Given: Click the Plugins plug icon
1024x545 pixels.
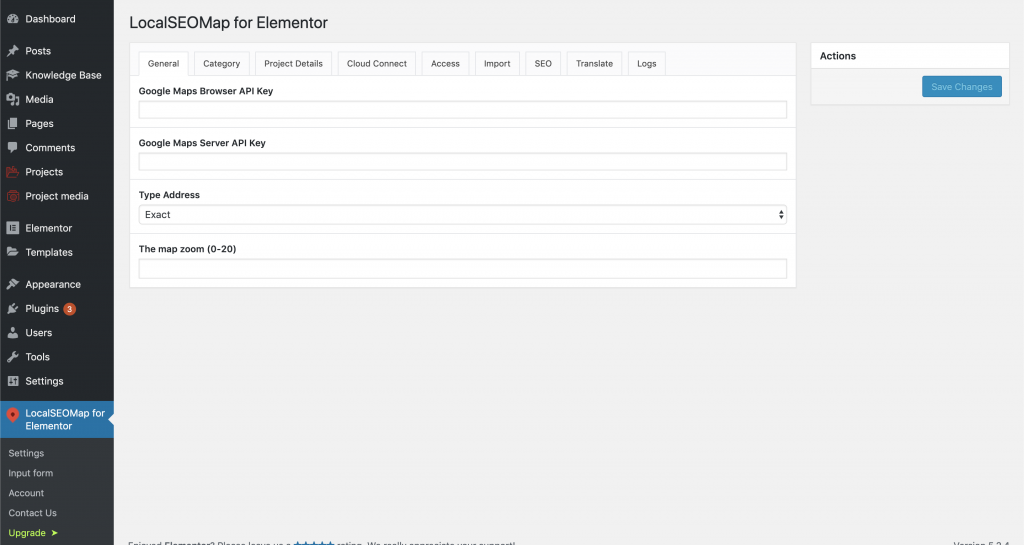Looking at the screenshot, I should pos(13,309).
